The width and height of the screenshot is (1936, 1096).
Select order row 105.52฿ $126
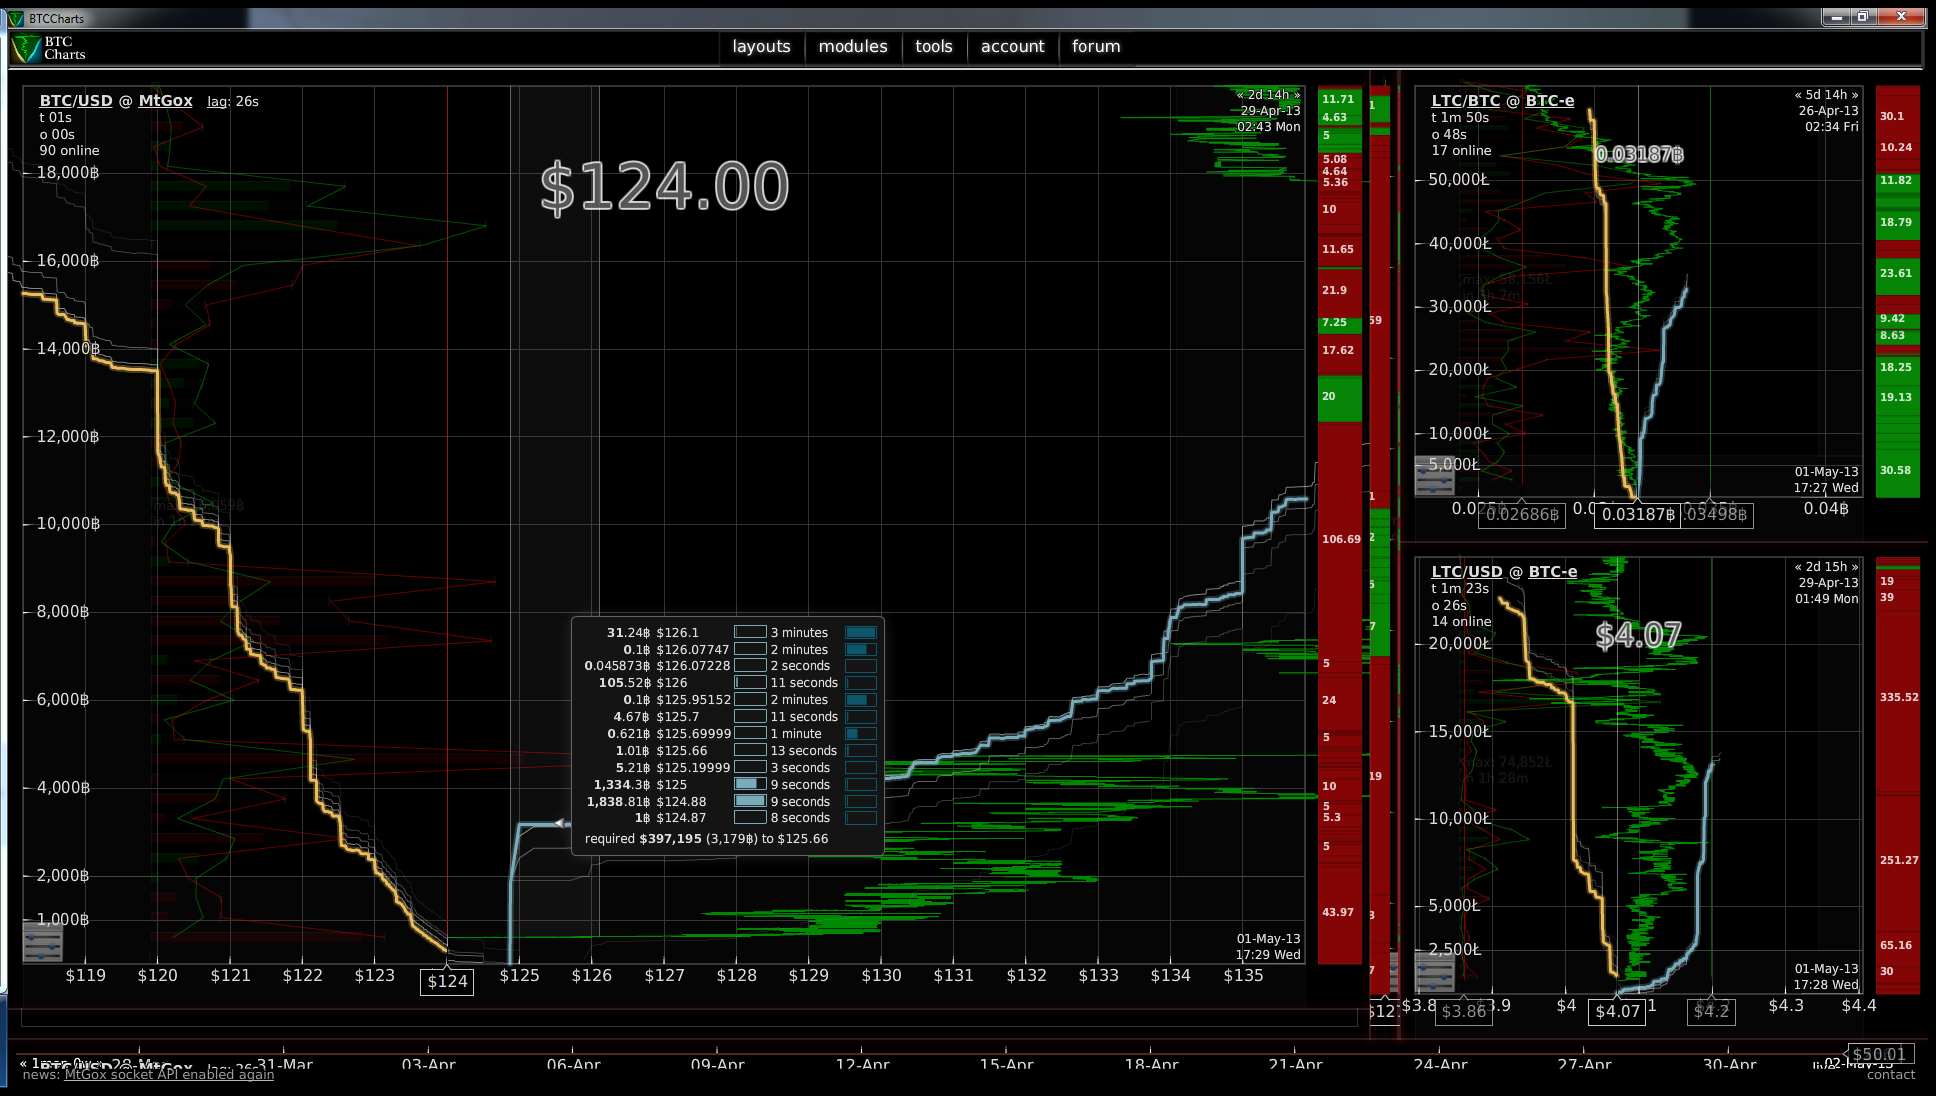[728, 682]
